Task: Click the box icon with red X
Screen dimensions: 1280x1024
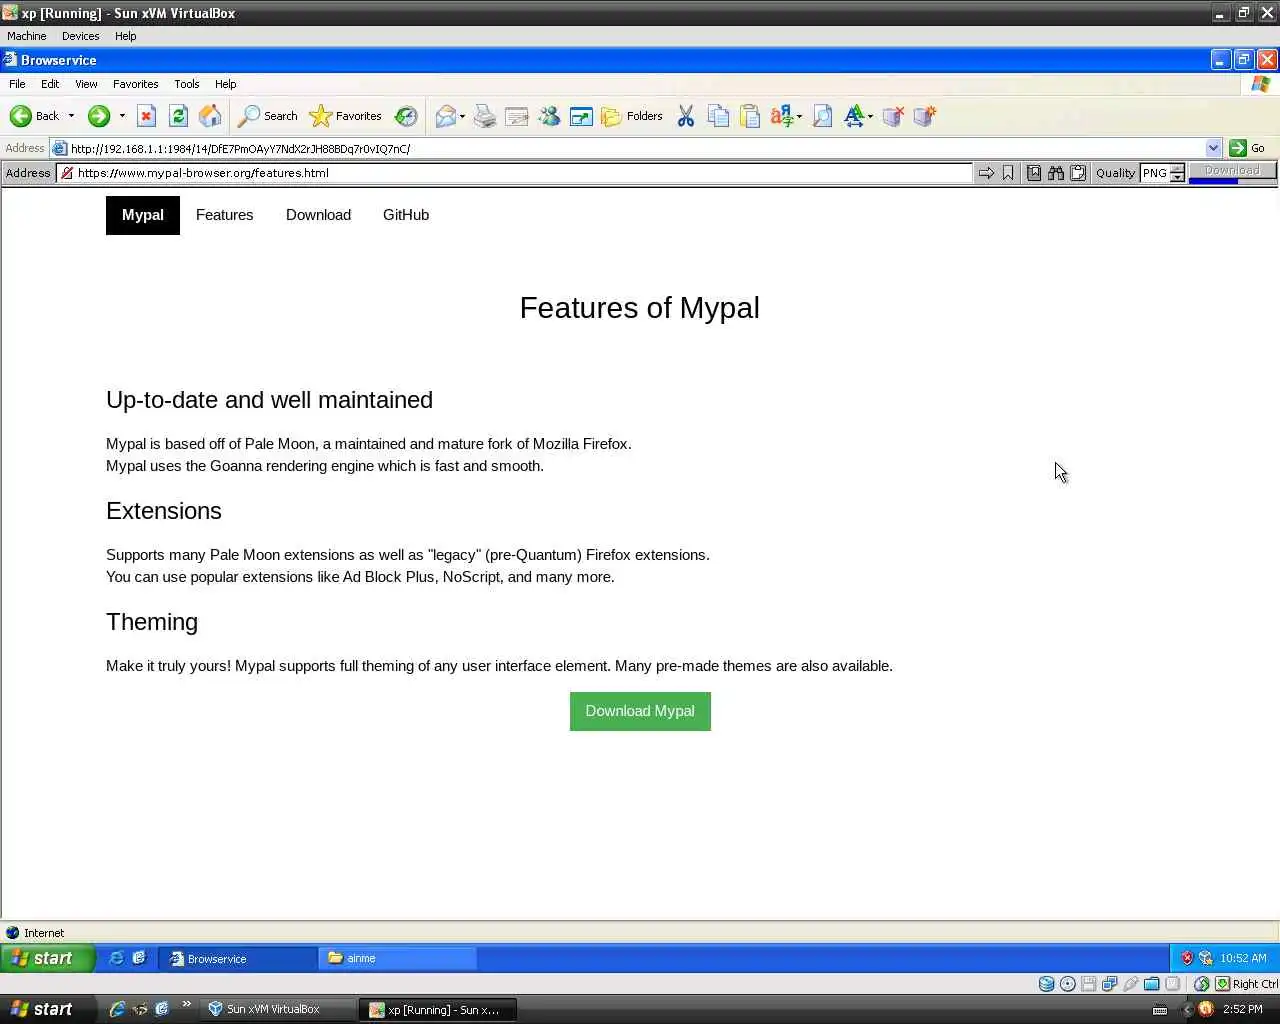Action: point(893,116)
